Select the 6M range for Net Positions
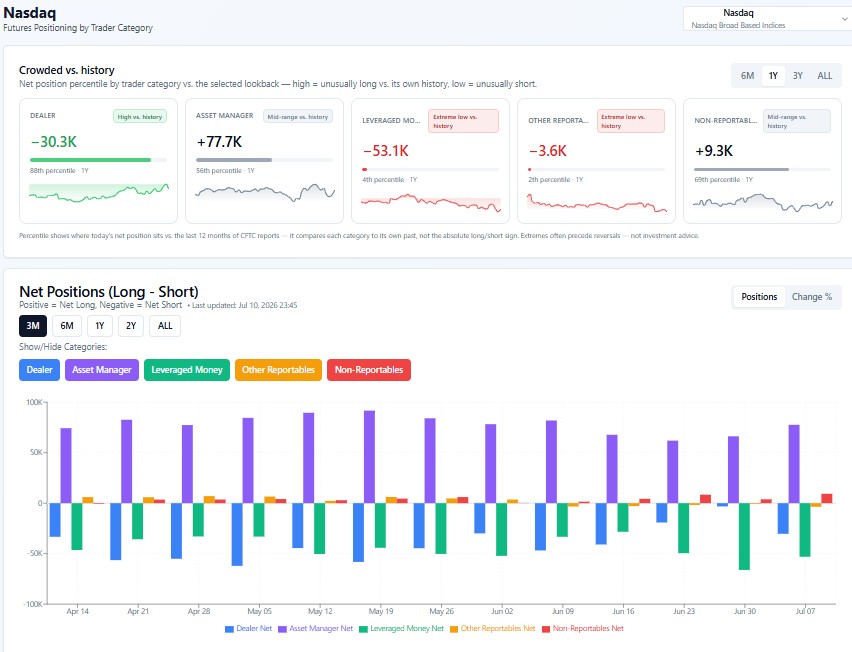Image resolution: width=852 pixels, height=652 pixels. click(x=67, y=325)
